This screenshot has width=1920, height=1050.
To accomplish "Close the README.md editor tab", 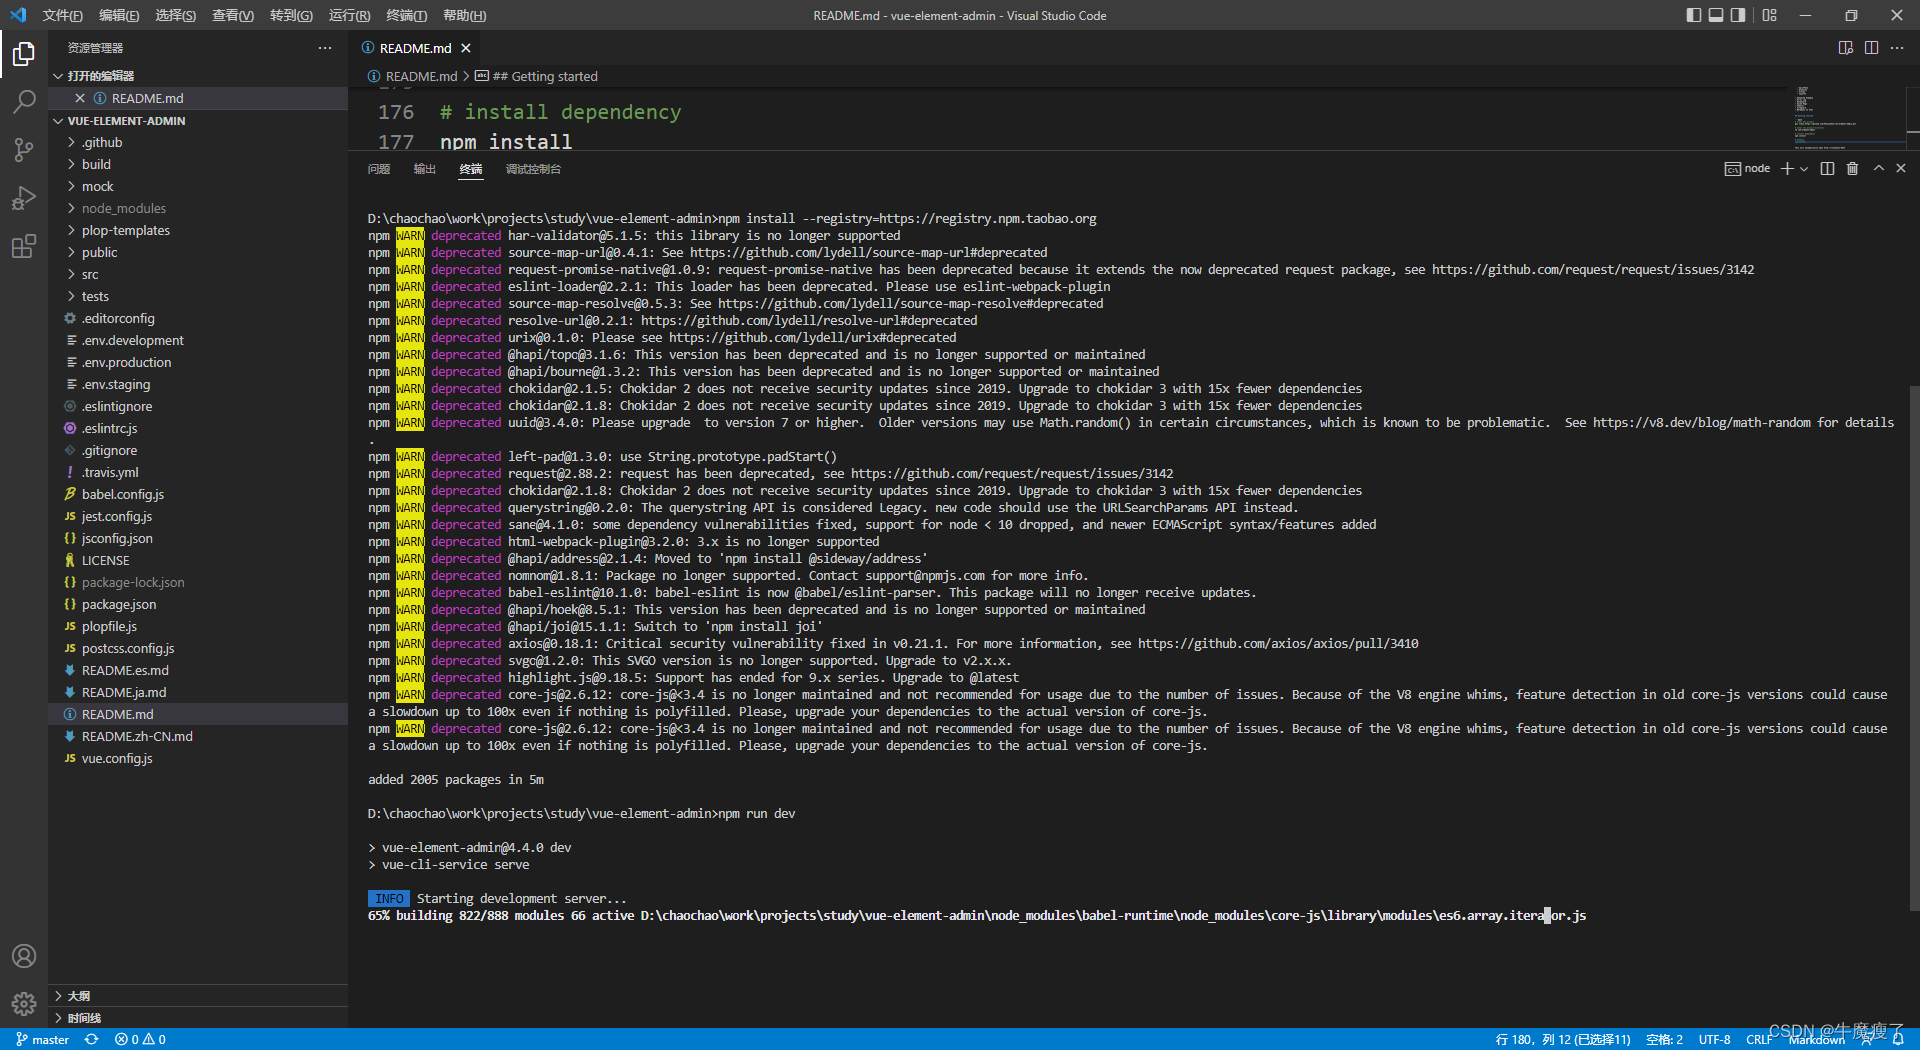I will [x=466, y=48].
